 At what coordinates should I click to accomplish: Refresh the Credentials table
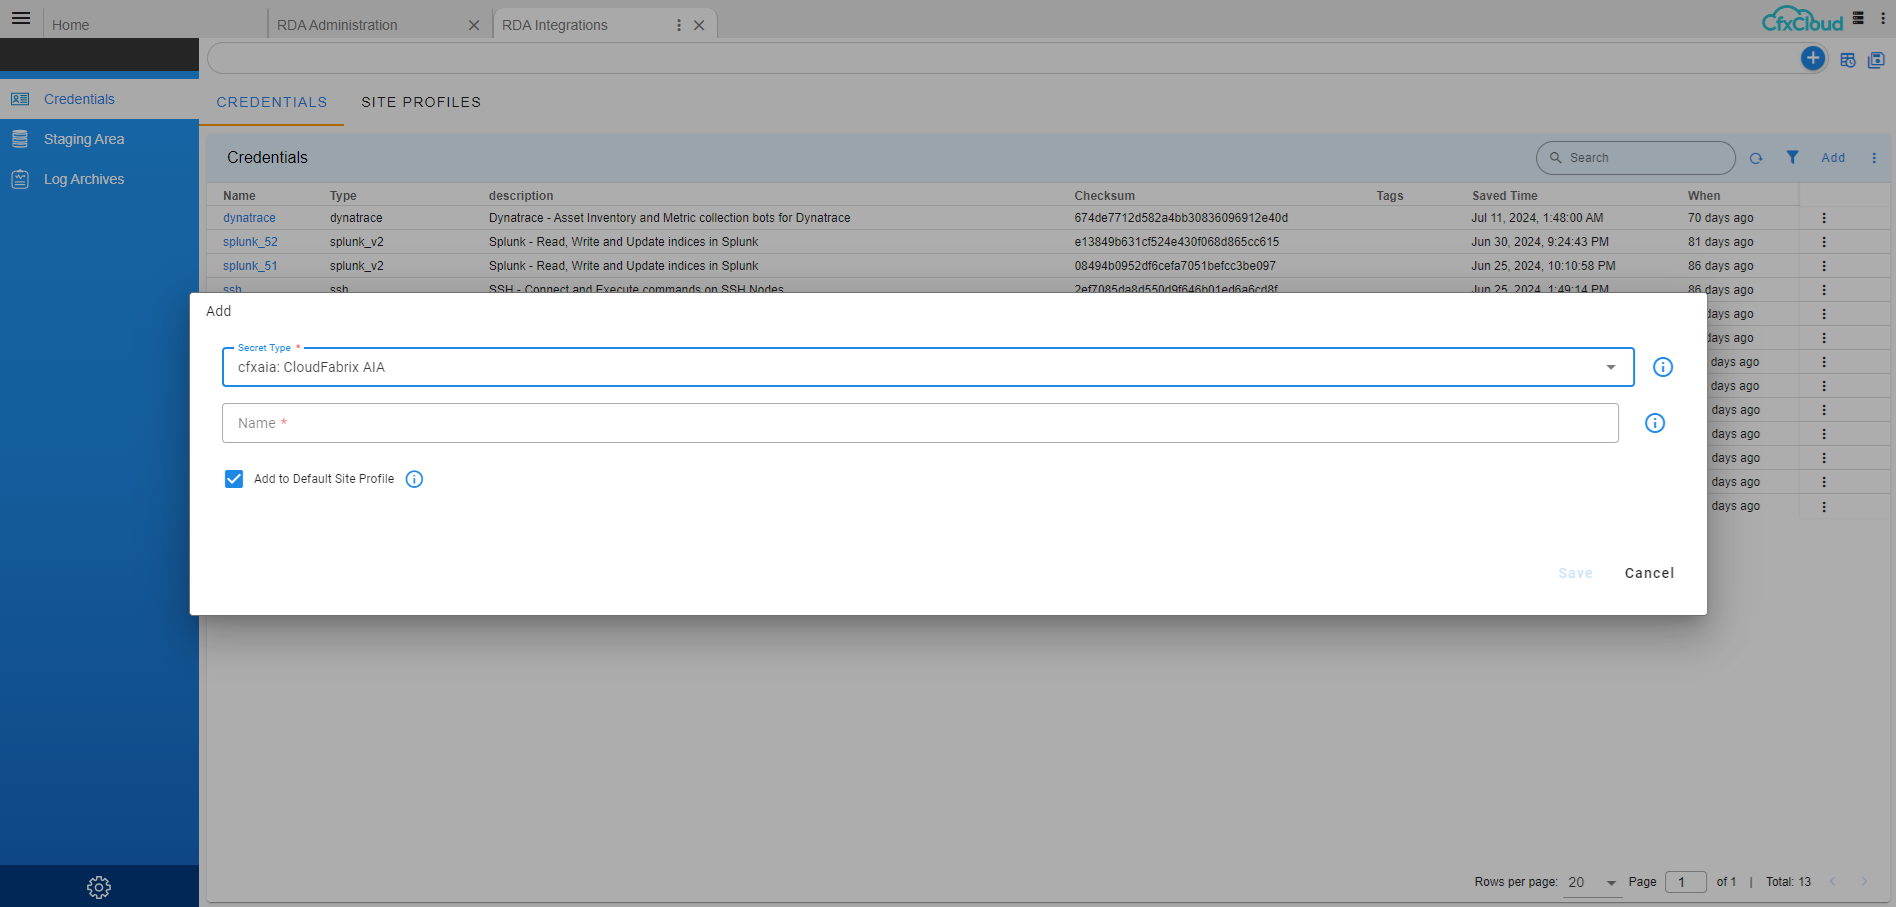tap(1756, 158)
